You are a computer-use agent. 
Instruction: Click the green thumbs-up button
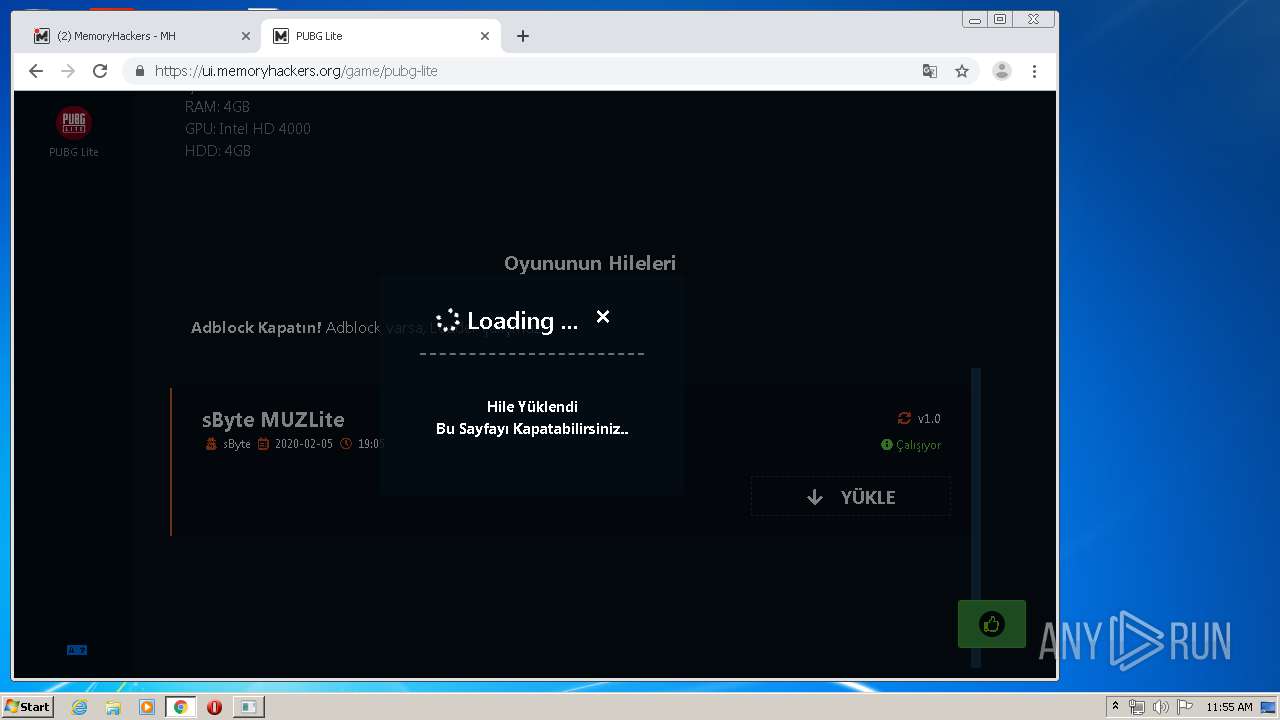(991, 624)
